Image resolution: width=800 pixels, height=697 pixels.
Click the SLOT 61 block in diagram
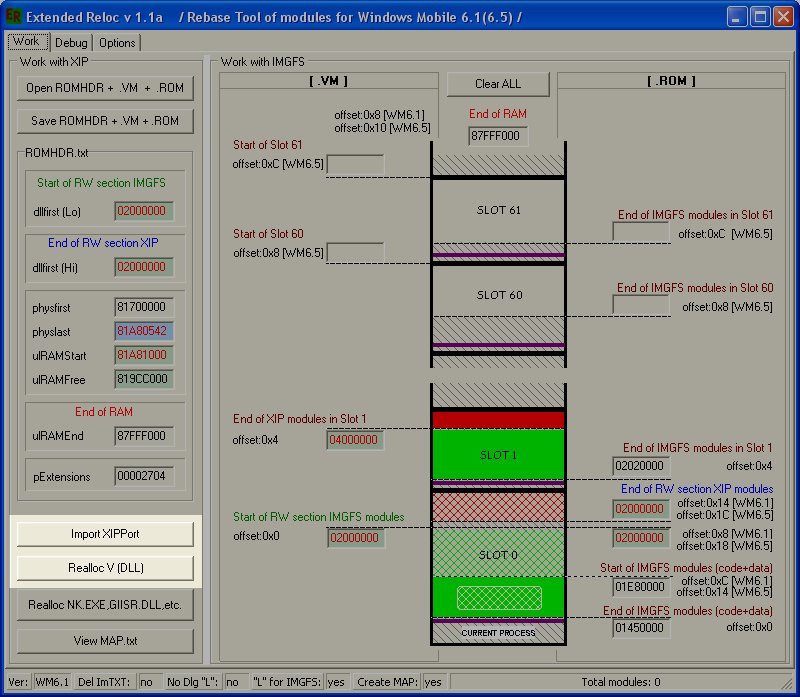498,210
